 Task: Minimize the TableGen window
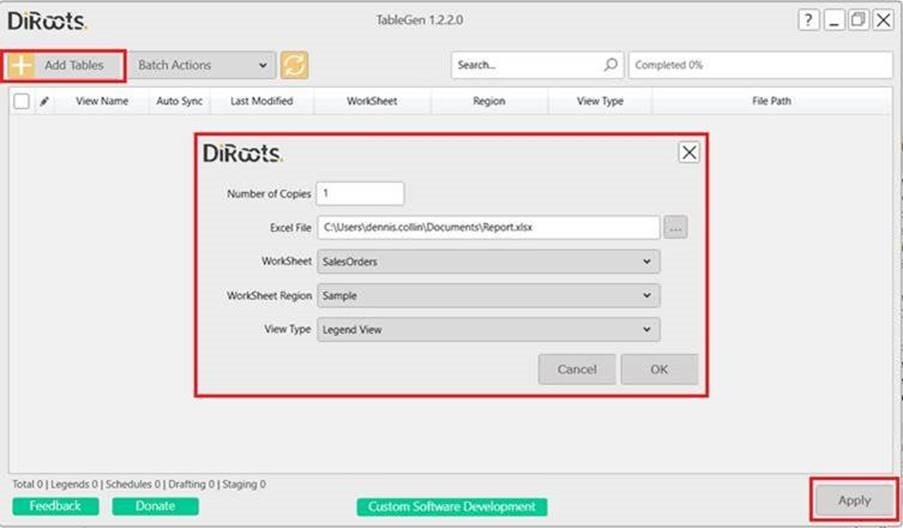point(834,20)
